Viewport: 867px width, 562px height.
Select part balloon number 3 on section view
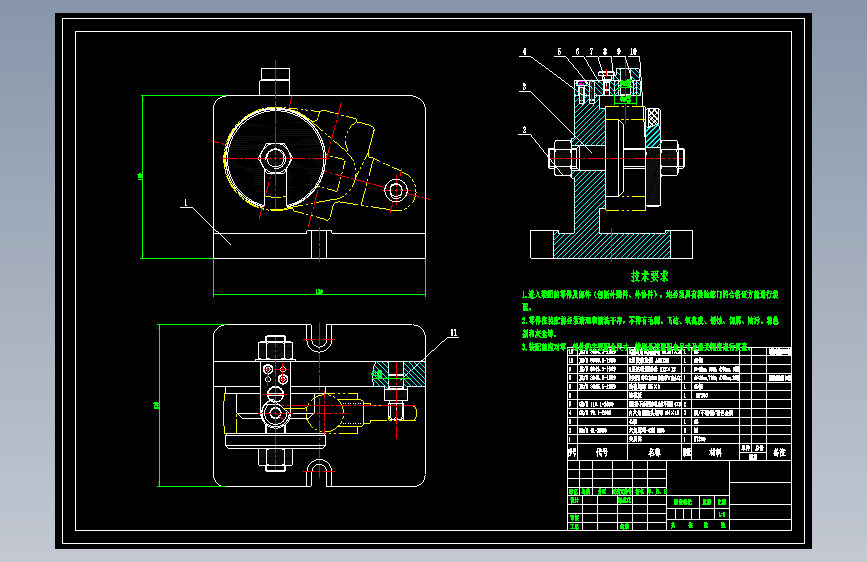[524, 87]
